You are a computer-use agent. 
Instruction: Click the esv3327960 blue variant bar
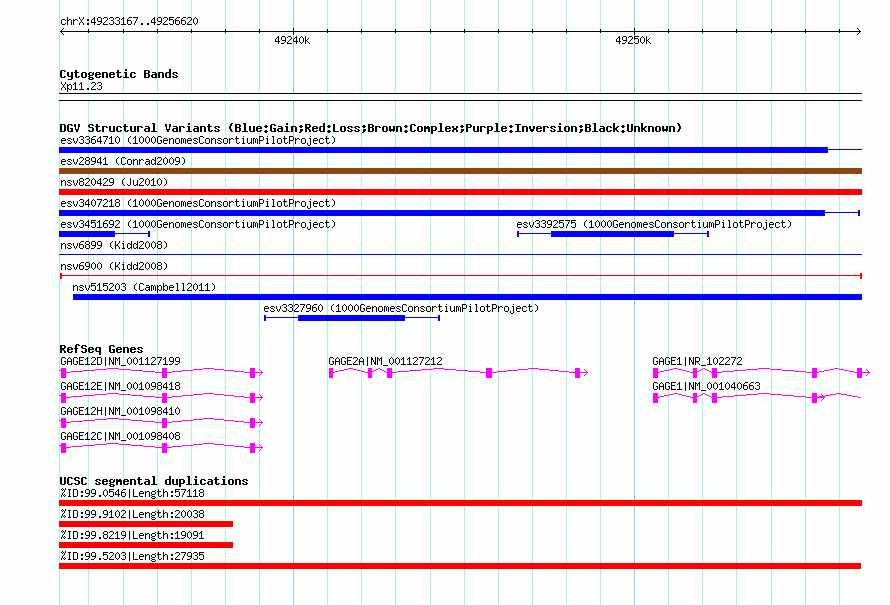(x=351, y=318)
